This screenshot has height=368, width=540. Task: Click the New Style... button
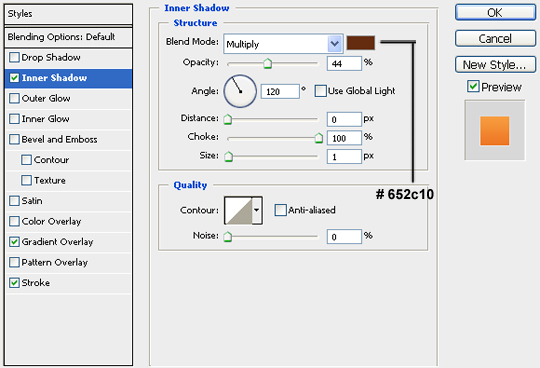coord(495,64)
